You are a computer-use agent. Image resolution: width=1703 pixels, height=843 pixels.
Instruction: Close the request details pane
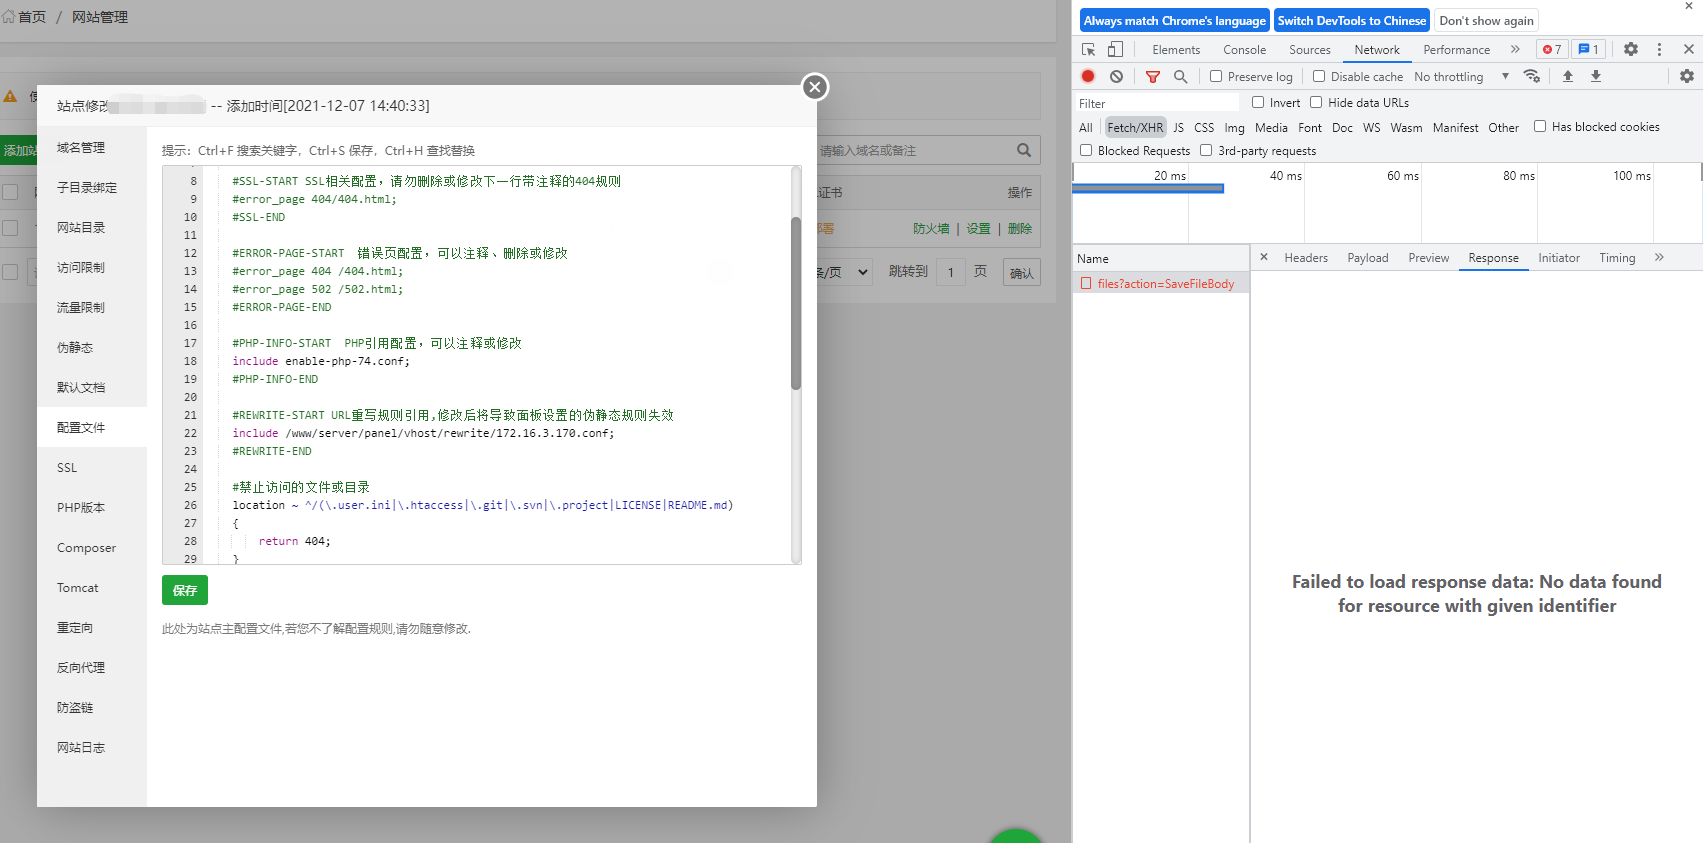(1264, 257)
